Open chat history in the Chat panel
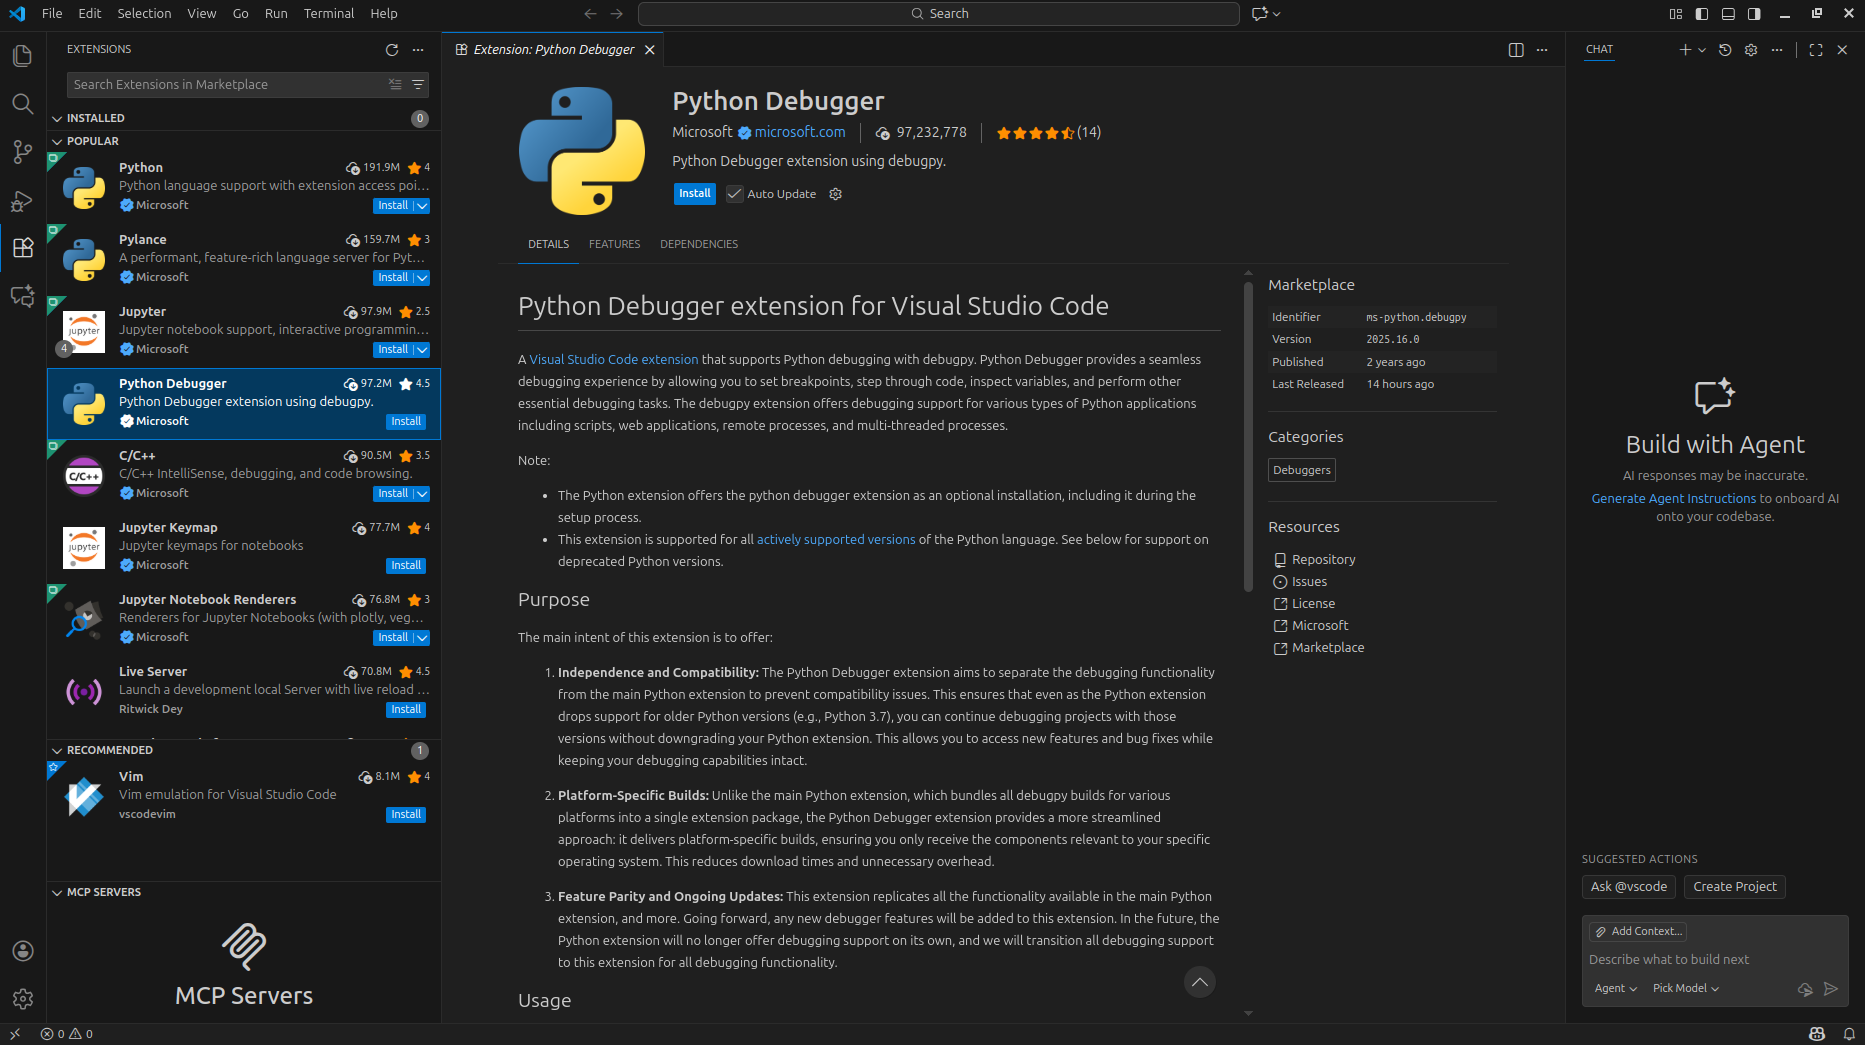The height and width of the screenshot is (1045, 1865). [1725, 50]
